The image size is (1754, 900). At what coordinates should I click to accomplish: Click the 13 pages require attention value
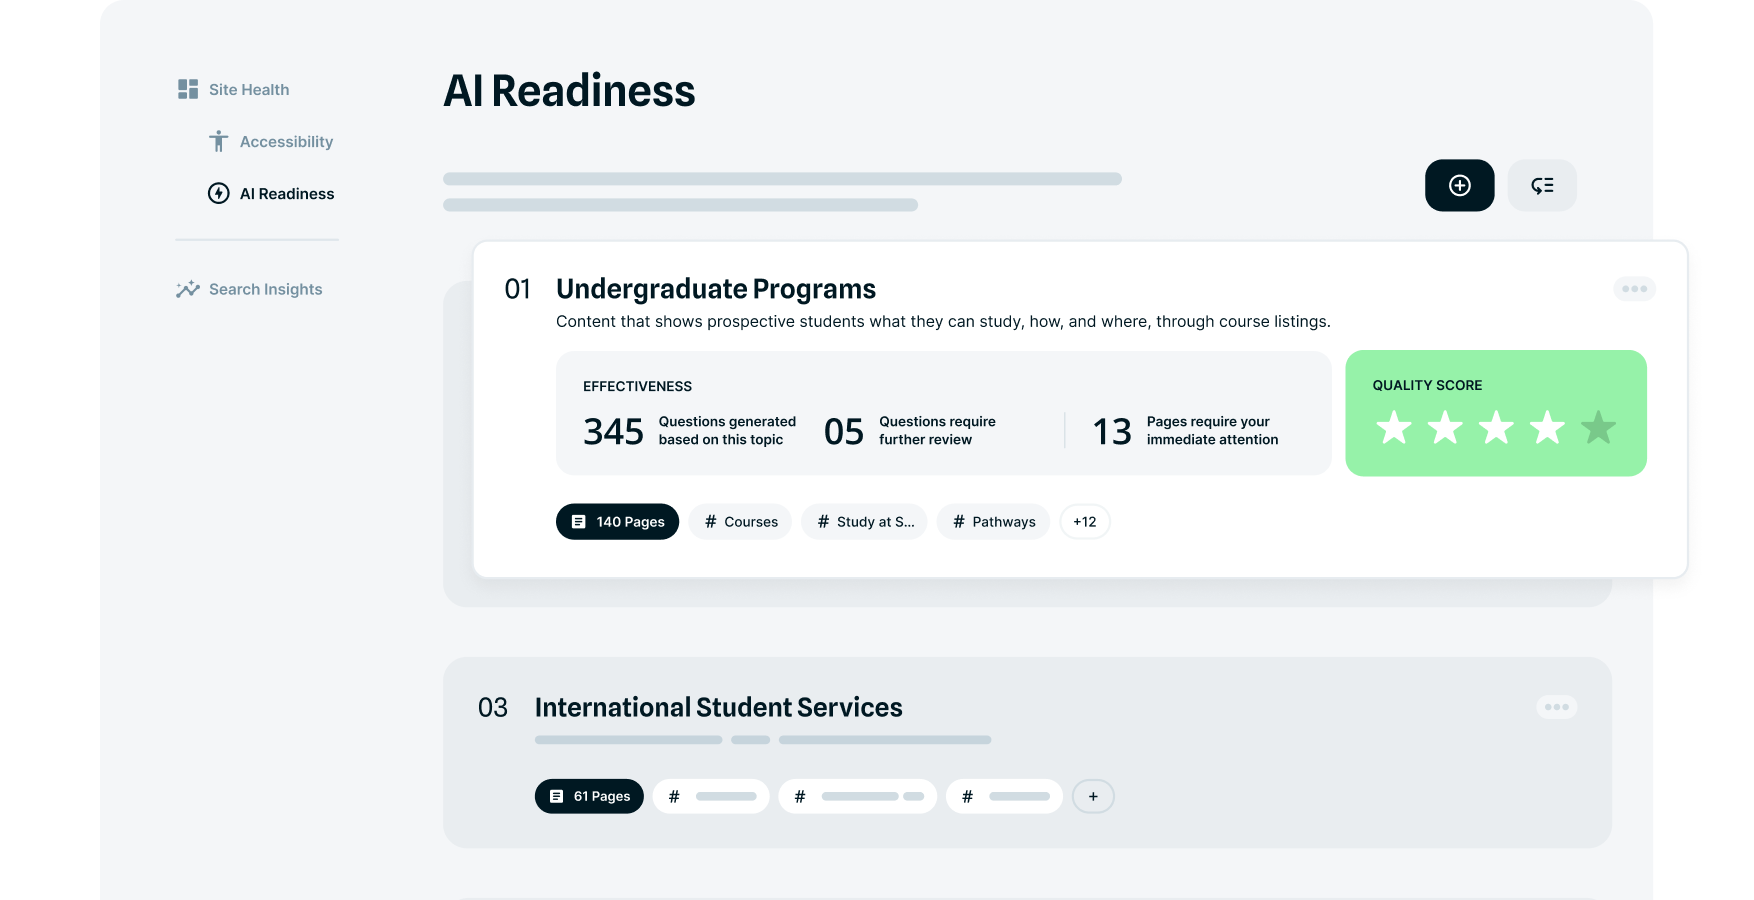(x=1112, y=431)
